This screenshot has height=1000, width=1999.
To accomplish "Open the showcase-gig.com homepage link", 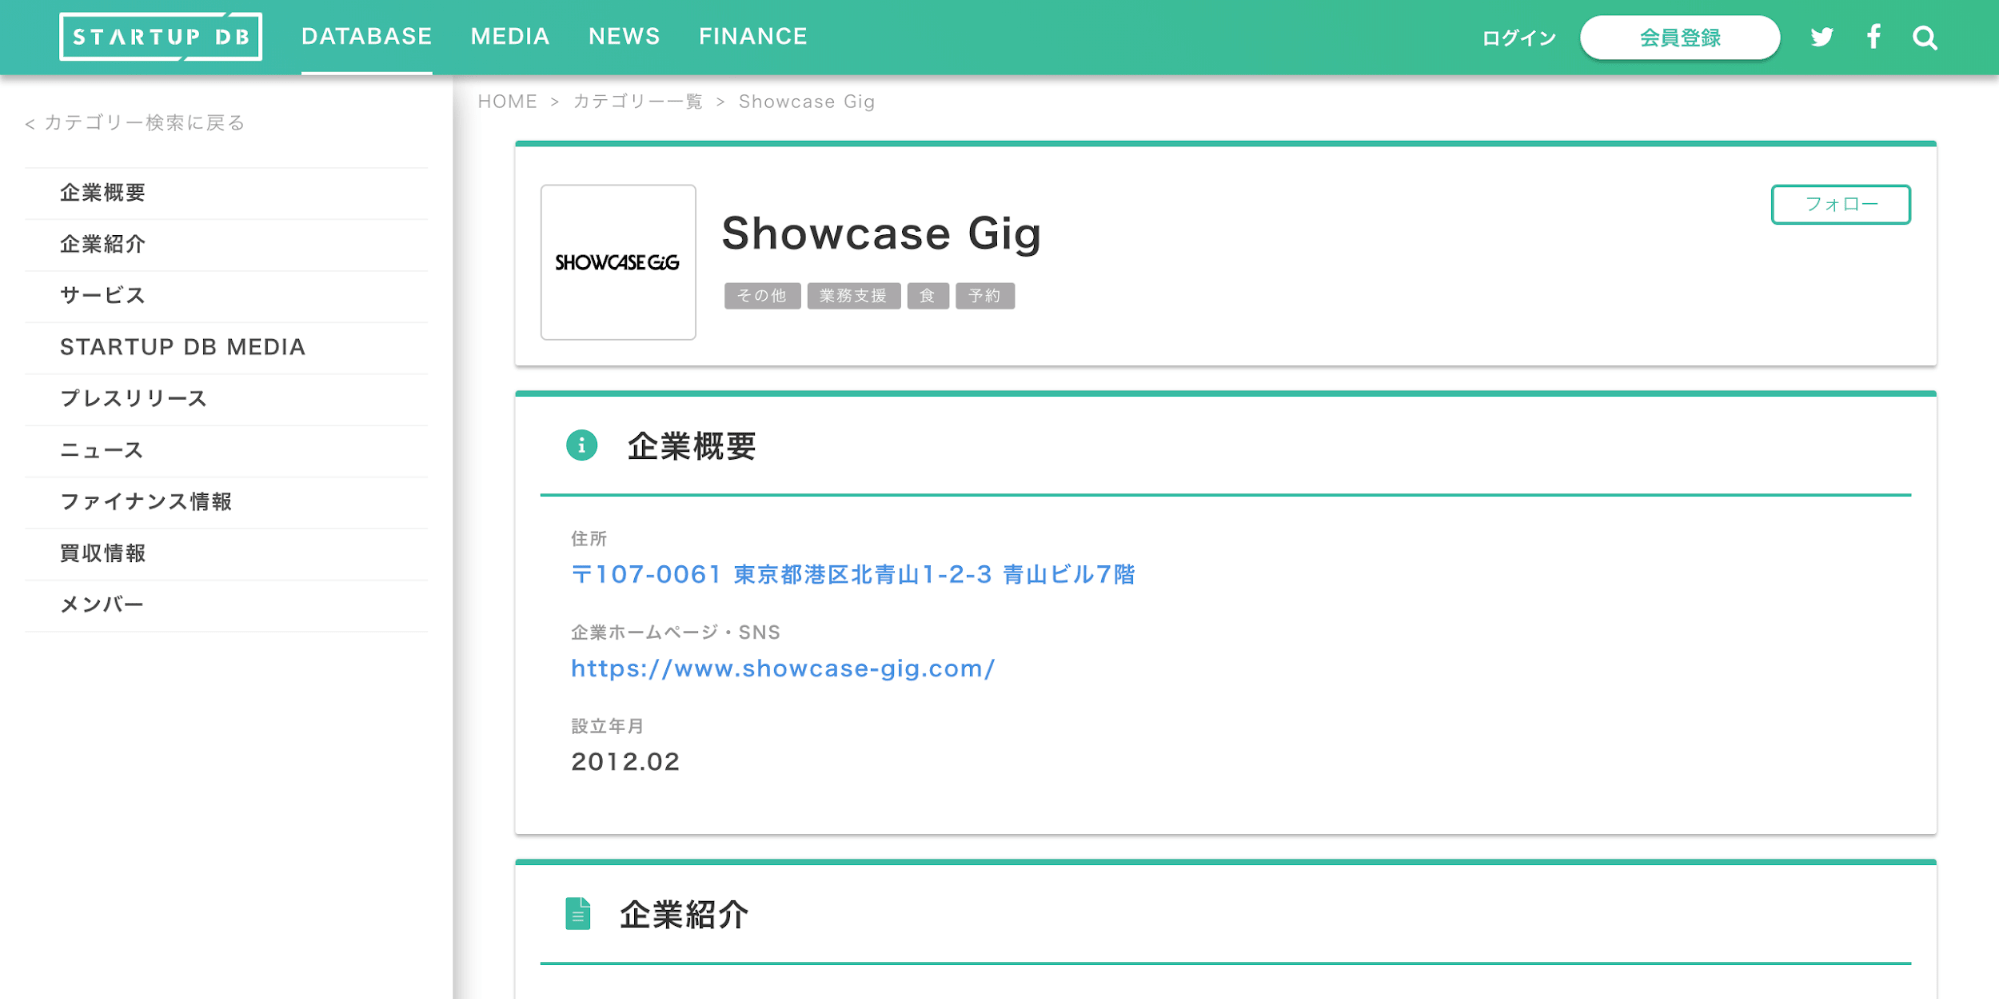I will click(783, 669).
